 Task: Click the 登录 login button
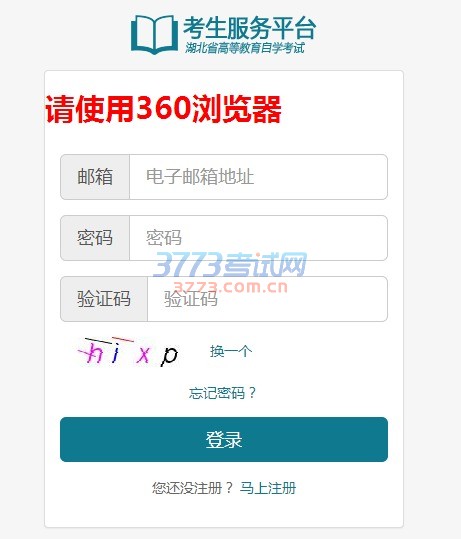tap(224, 439)
